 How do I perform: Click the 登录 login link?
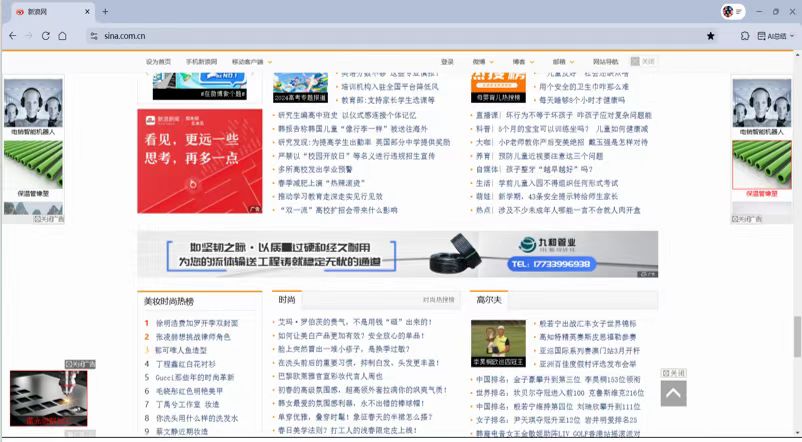447,61
